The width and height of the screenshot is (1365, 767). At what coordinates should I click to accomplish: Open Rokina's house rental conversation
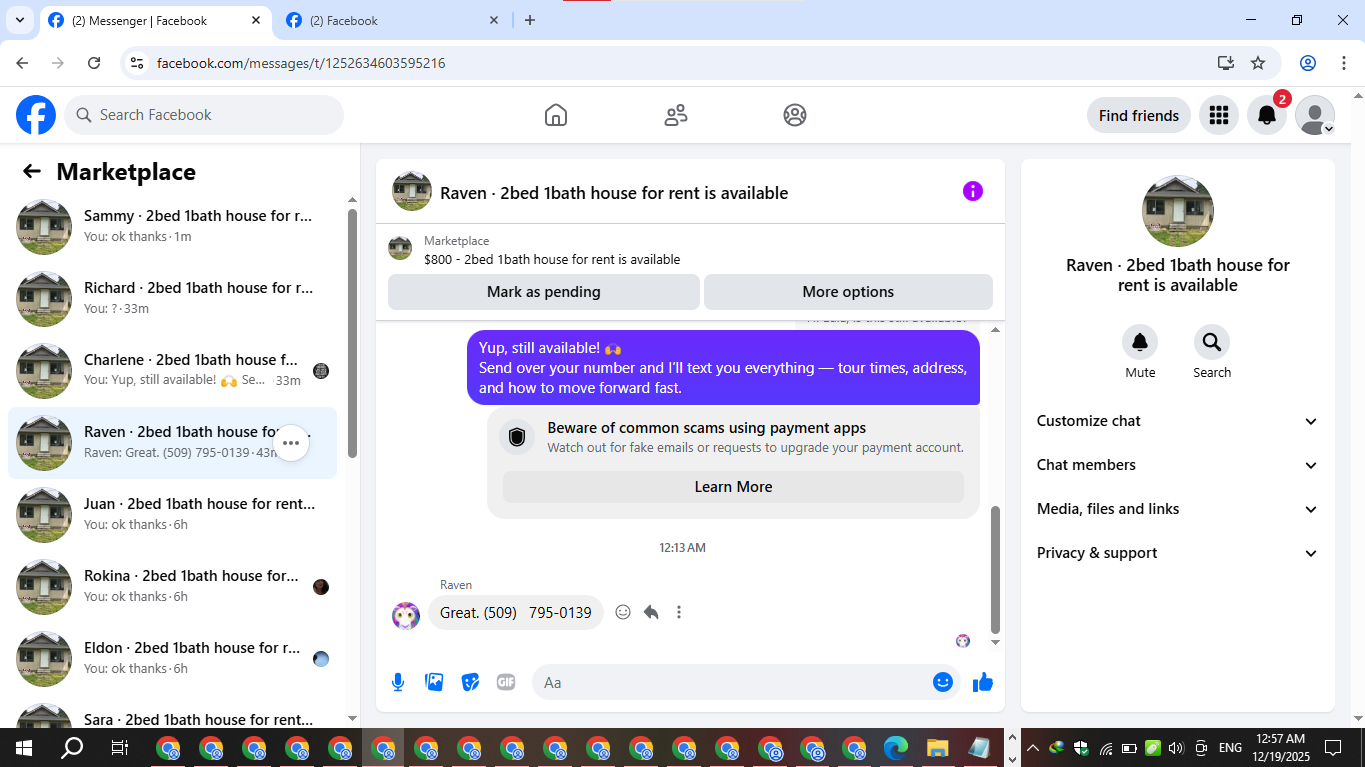coord(172,586)
